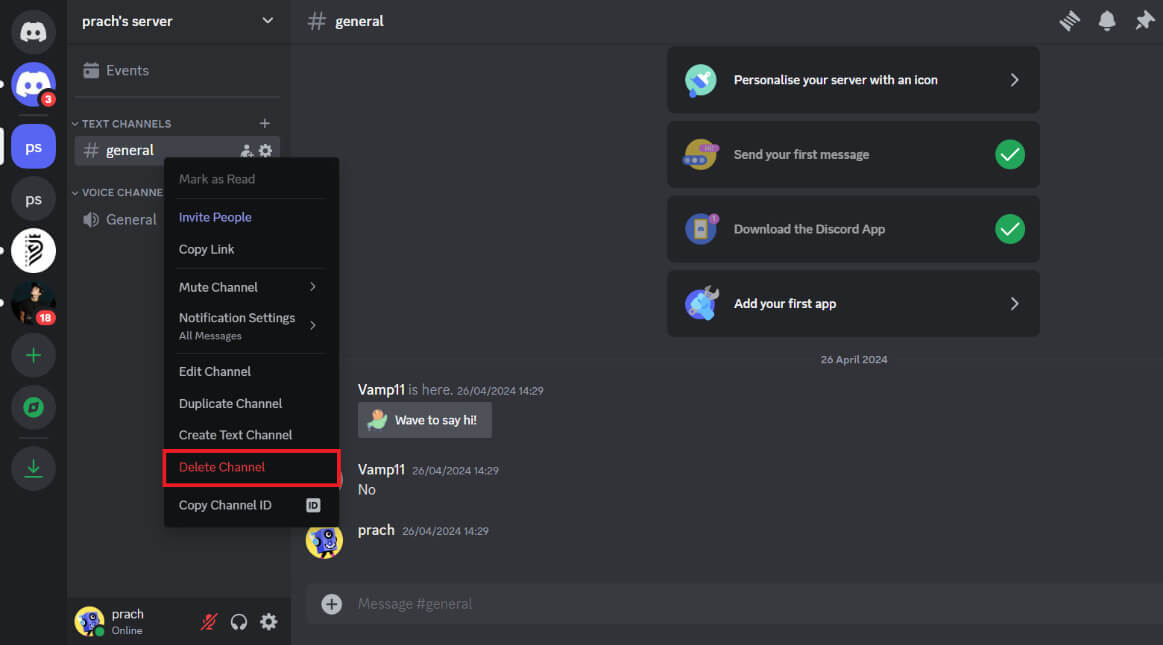This screenshot has height=645, width=1163.
Task: Open Download the Discord App card
Action: click(x=853, y=229)
